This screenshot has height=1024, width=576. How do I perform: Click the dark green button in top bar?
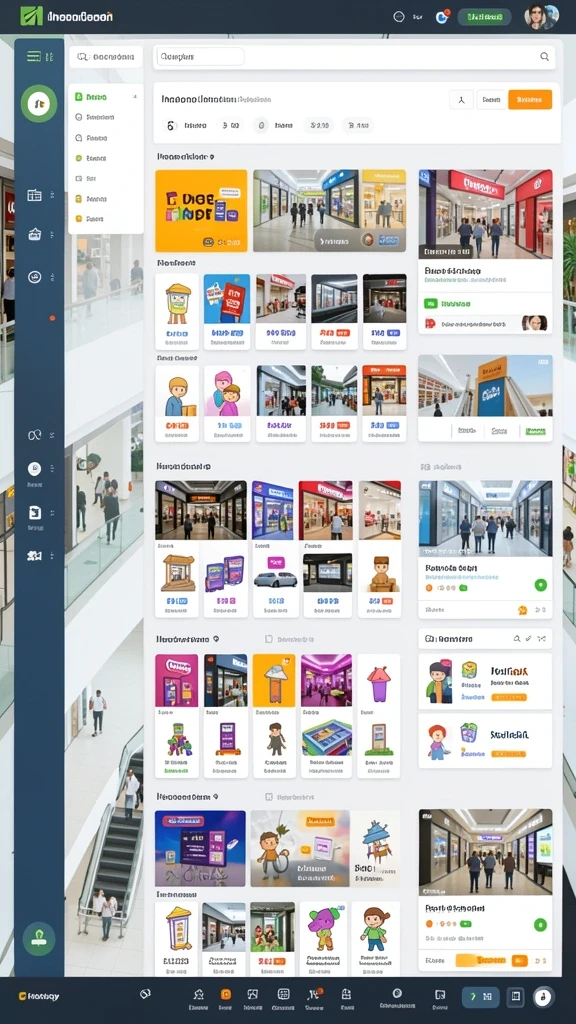(x=484, y=17)
